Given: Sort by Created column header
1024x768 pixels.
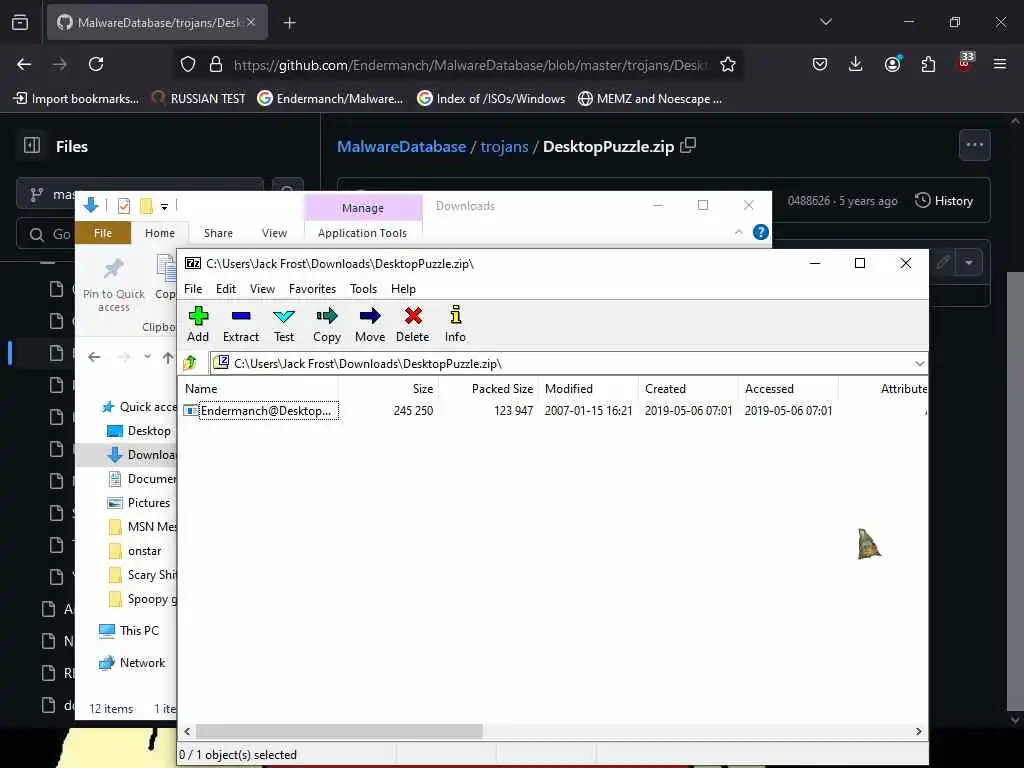Looking at the screenshot, I should tap(688, 389).
